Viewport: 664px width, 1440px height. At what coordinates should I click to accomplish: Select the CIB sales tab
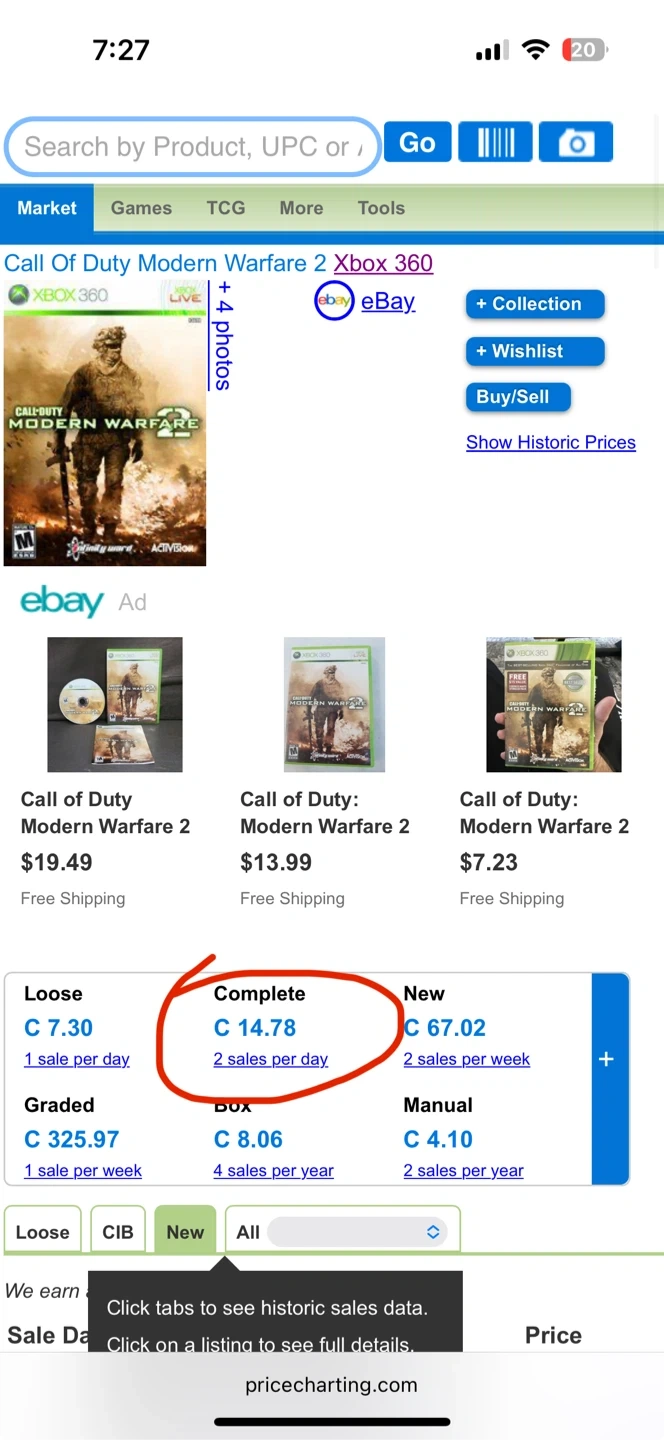pos(118,1232)
